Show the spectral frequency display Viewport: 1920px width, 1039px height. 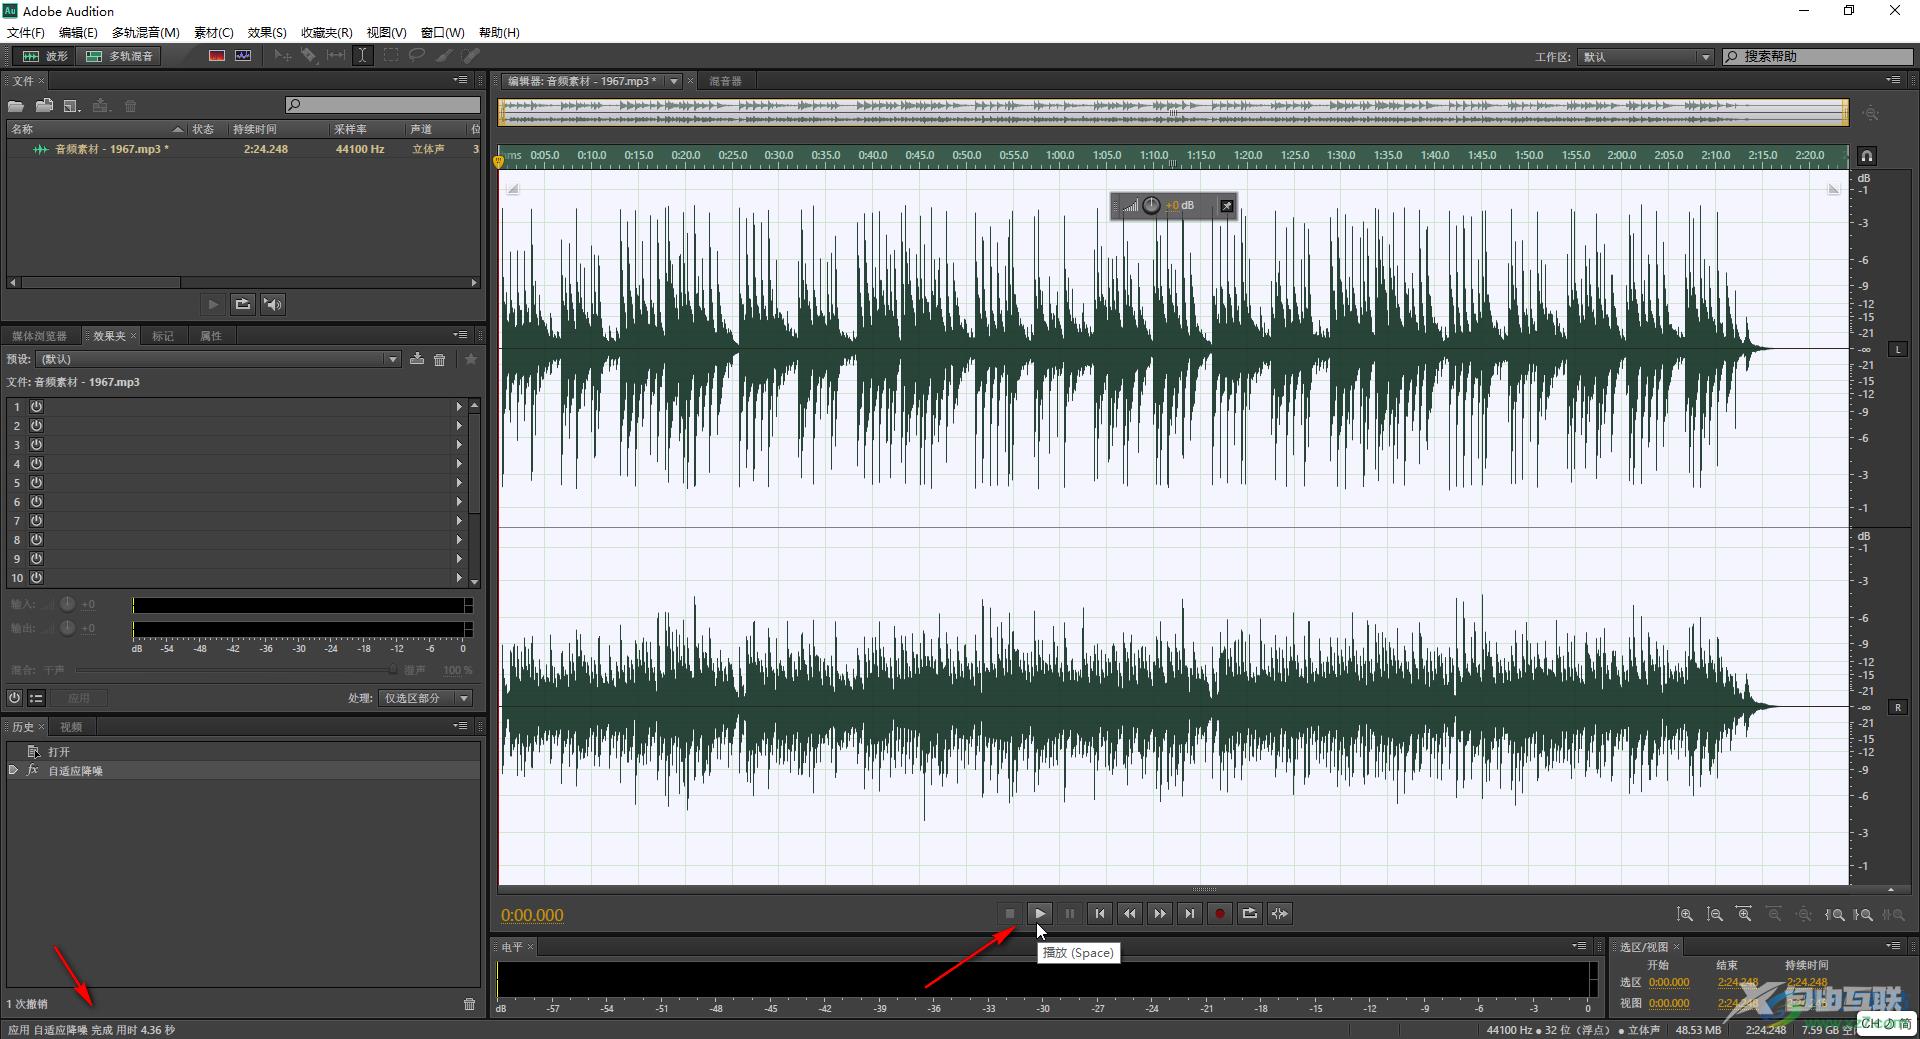(x=217, y=56)
